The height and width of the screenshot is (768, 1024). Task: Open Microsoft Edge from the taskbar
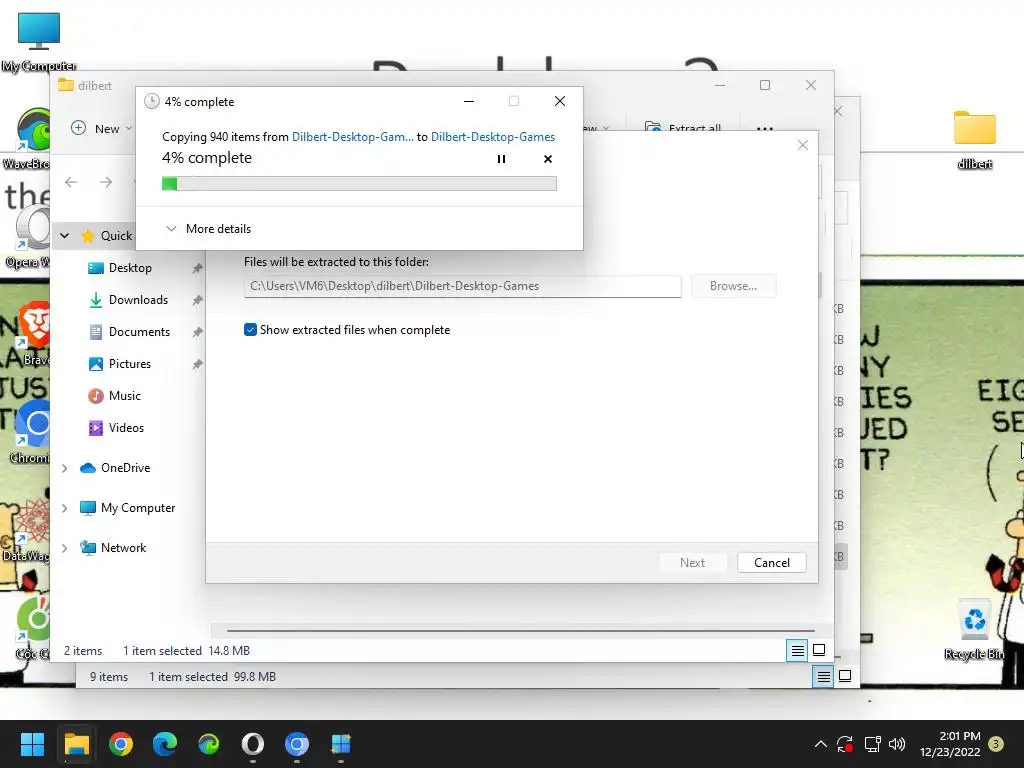pos(165,744)
